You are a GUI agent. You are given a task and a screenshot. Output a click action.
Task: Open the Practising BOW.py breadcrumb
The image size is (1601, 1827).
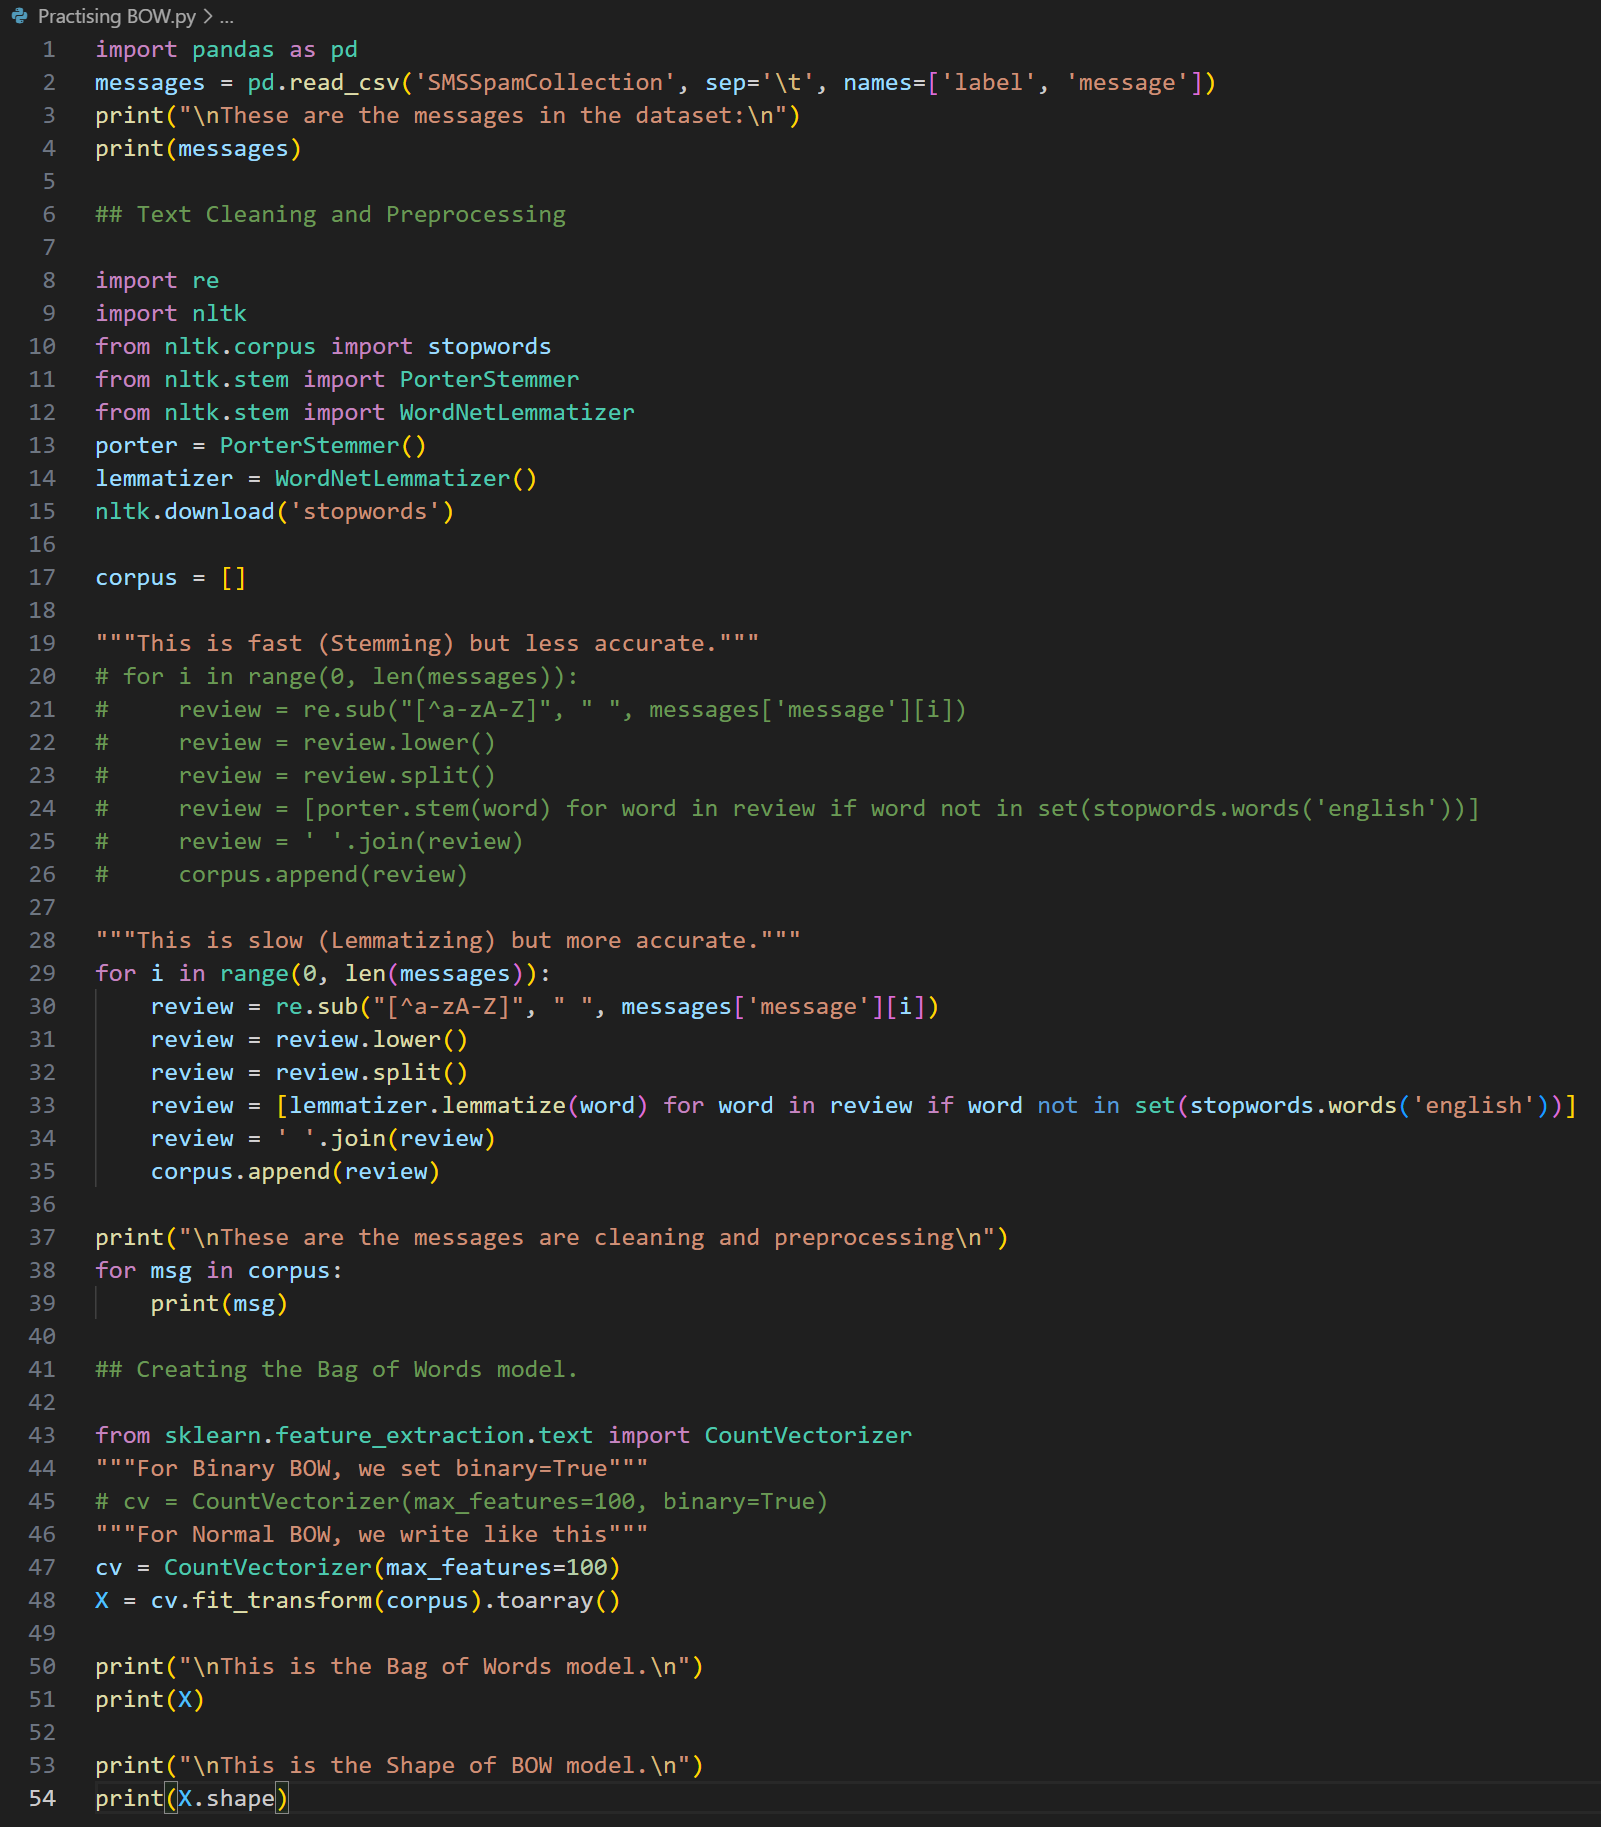pyautogui.click(x=116, y=16)
